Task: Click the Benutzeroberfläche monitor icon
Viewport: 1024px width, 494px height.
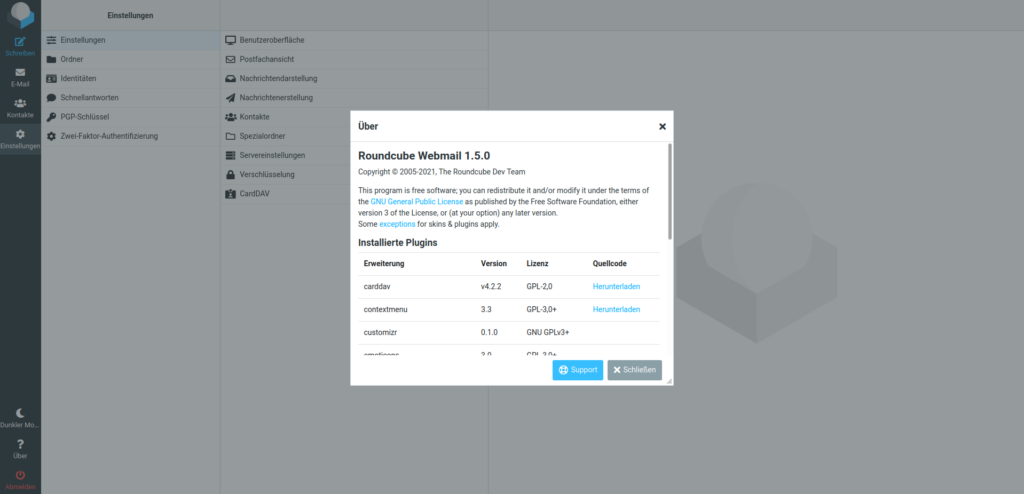Action: tap(230, 40)
